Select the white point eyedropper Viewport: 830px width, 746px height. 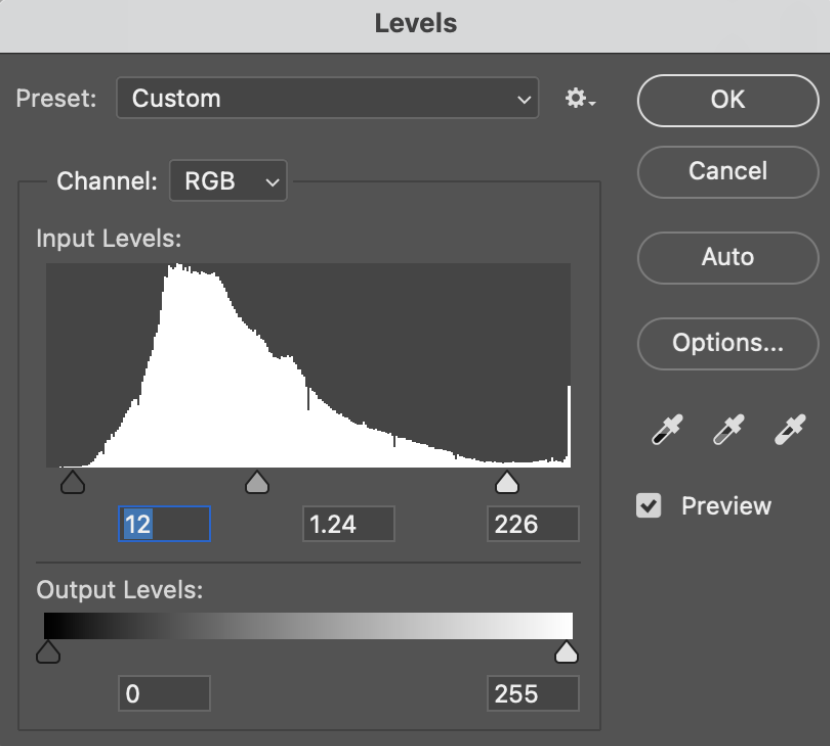[x=790, y=429]
